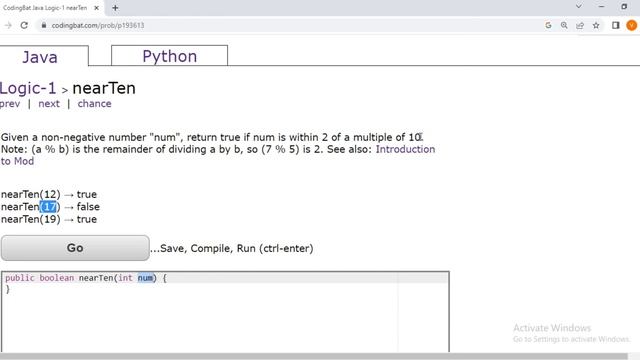Restore down the browser window

624,7
